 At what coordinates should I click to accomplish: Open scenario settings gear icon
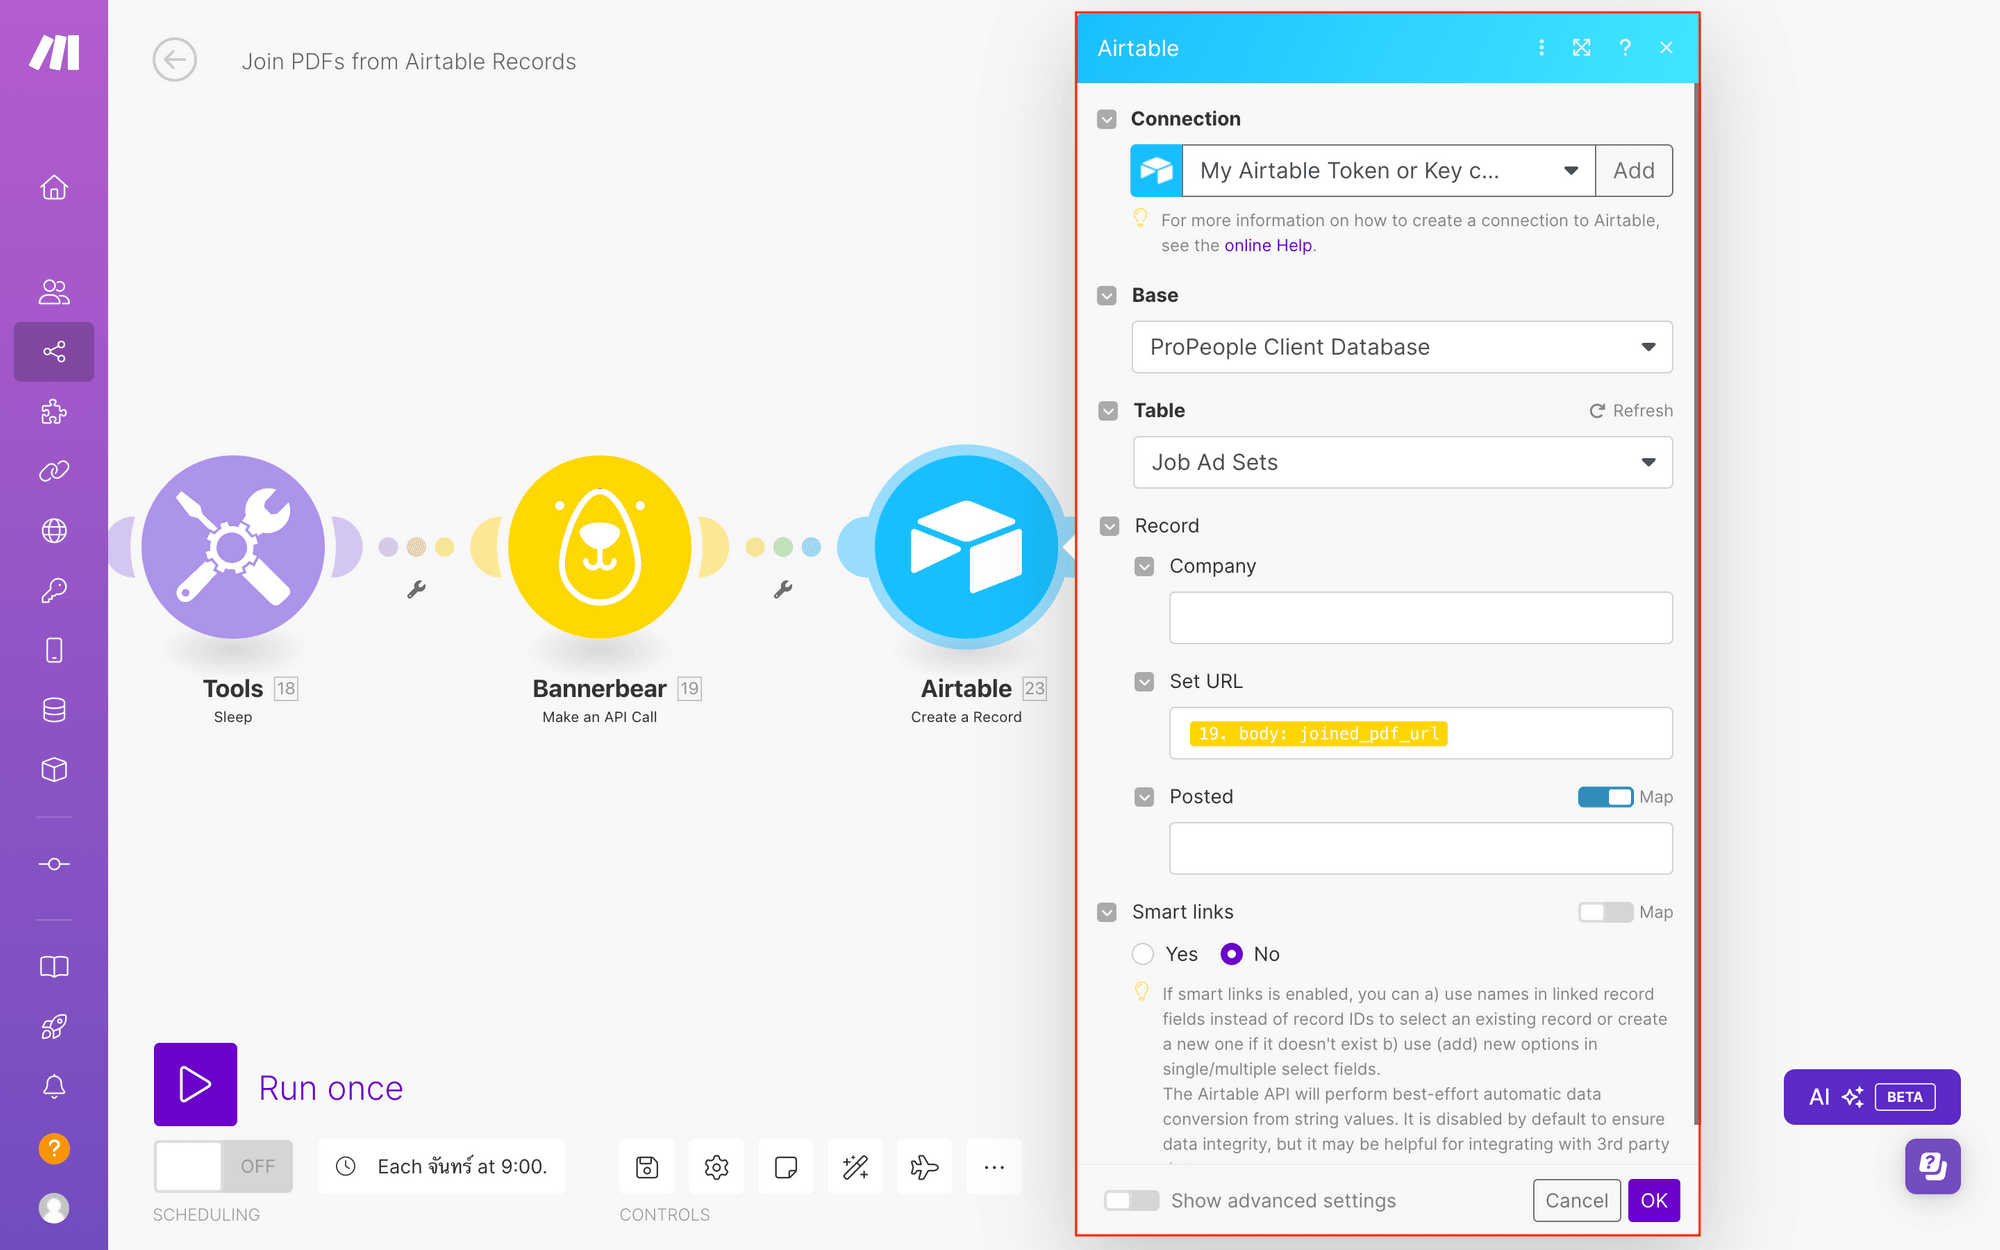click(716, 1166)
